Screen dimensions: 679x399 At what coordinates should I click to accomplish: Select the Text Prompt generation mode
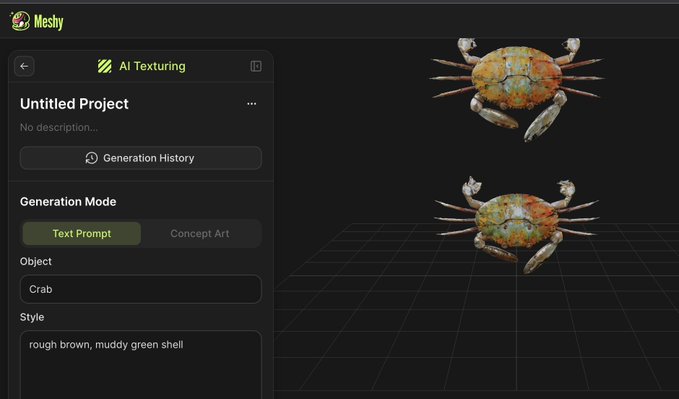coord(82,234)
